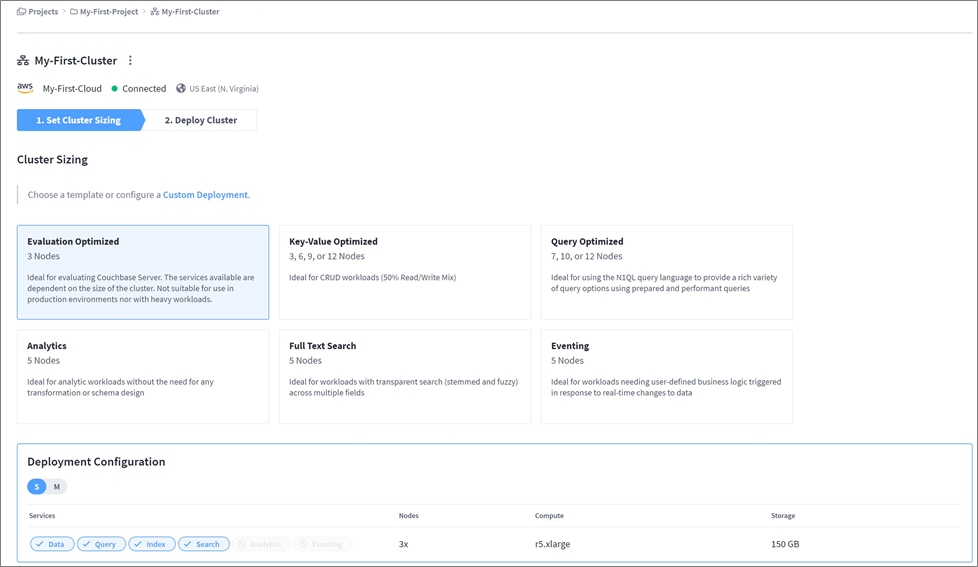Click the Services column header
This screenshot has width=978, height=567.
(42, 516)
